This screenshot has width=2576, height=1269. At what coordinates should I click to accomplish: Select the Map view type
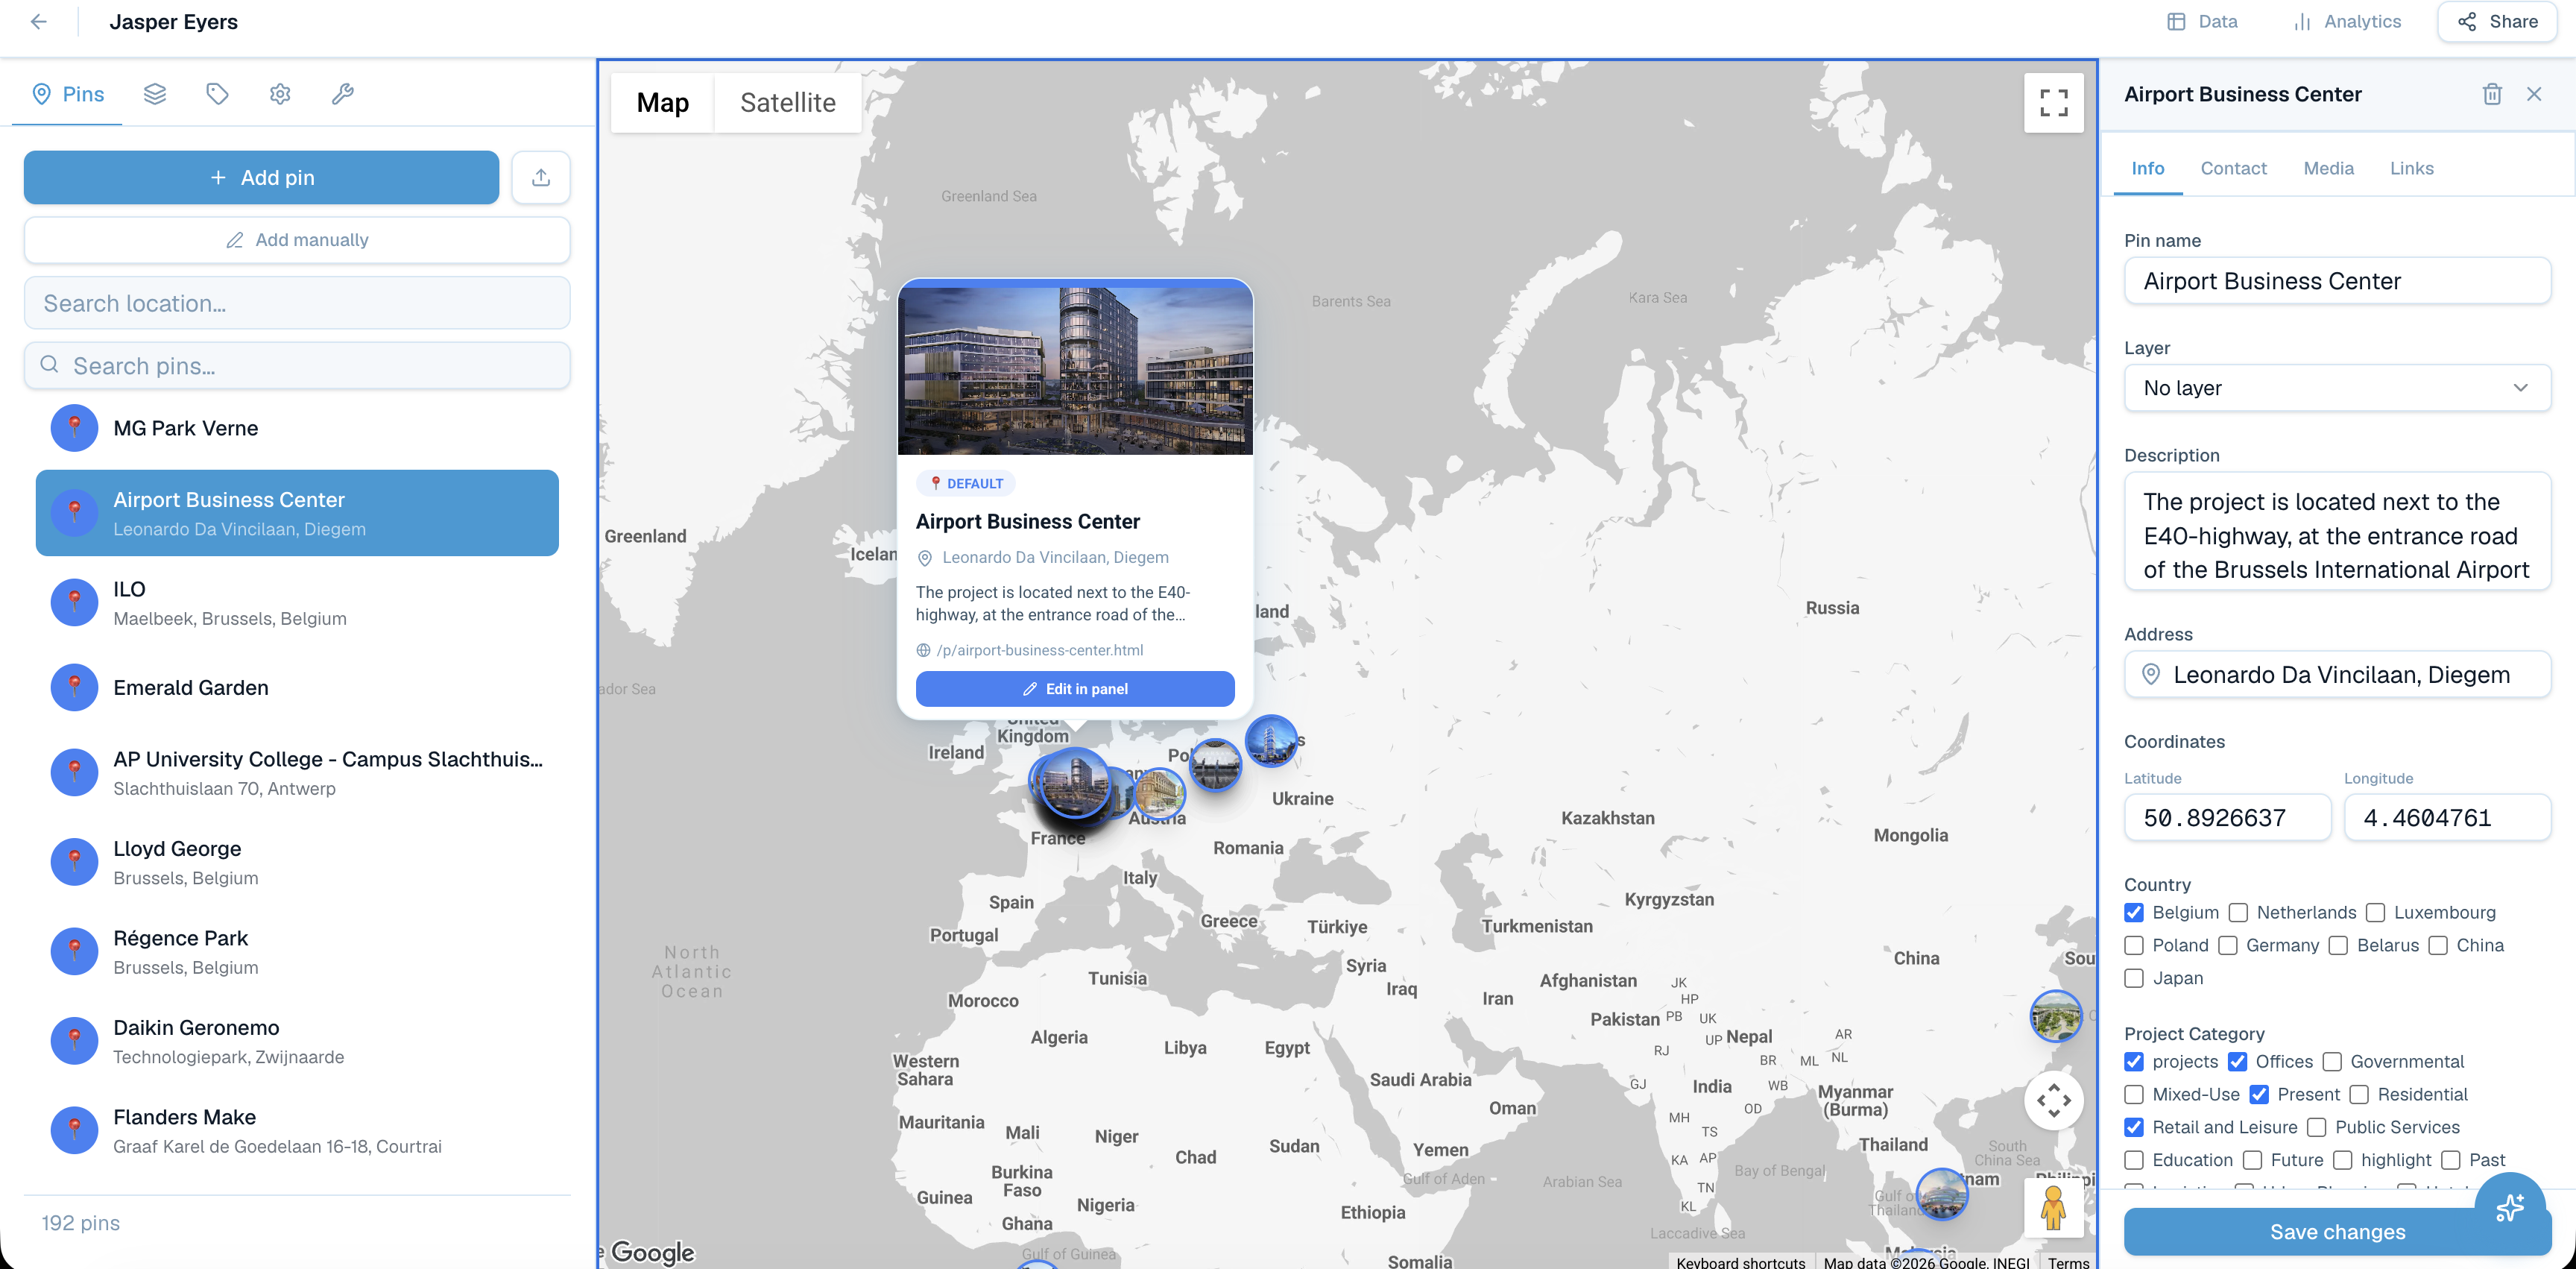pos(663,103)
